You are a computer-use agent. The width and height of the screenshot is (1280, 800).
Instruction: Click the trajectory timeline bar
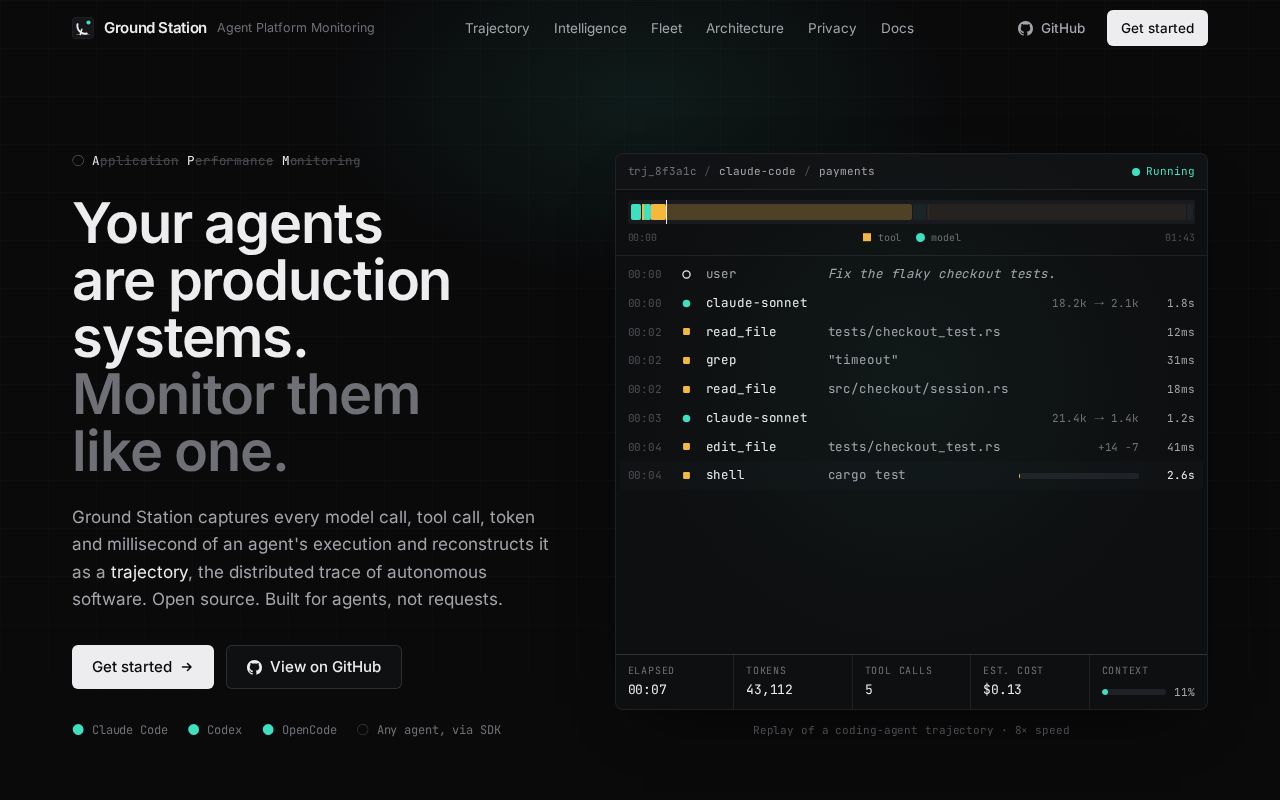click(911, 212)
